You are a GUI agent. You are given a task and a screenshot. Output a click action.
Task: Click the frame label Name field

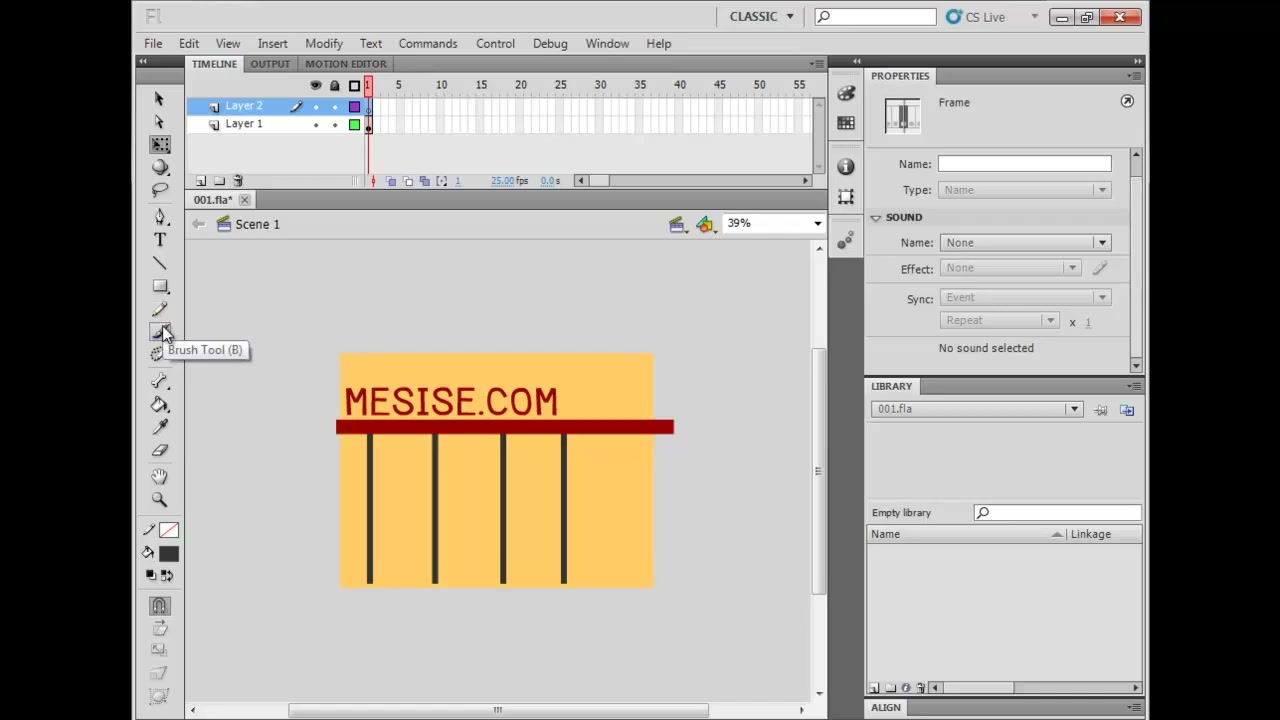click(x=1024, y=164)
